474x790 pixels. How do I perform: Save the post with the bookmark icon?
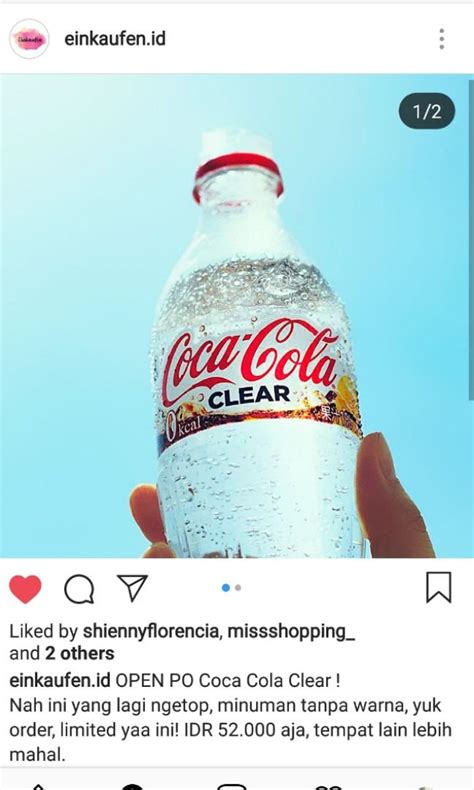[439, 587]
